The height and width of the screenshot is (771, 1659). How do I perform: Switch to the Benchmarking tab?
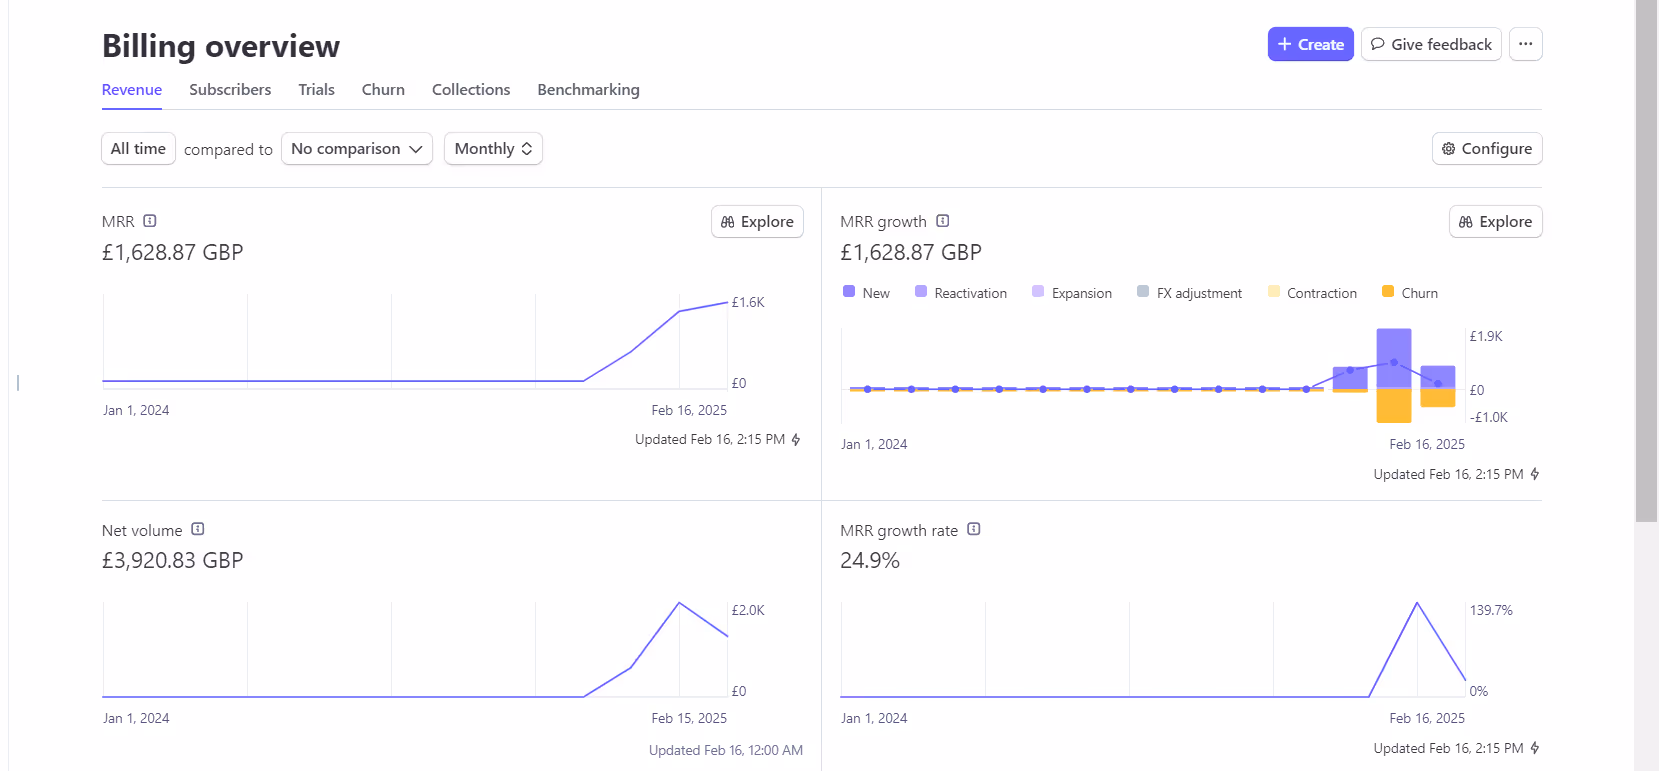(x=588, y=90)
